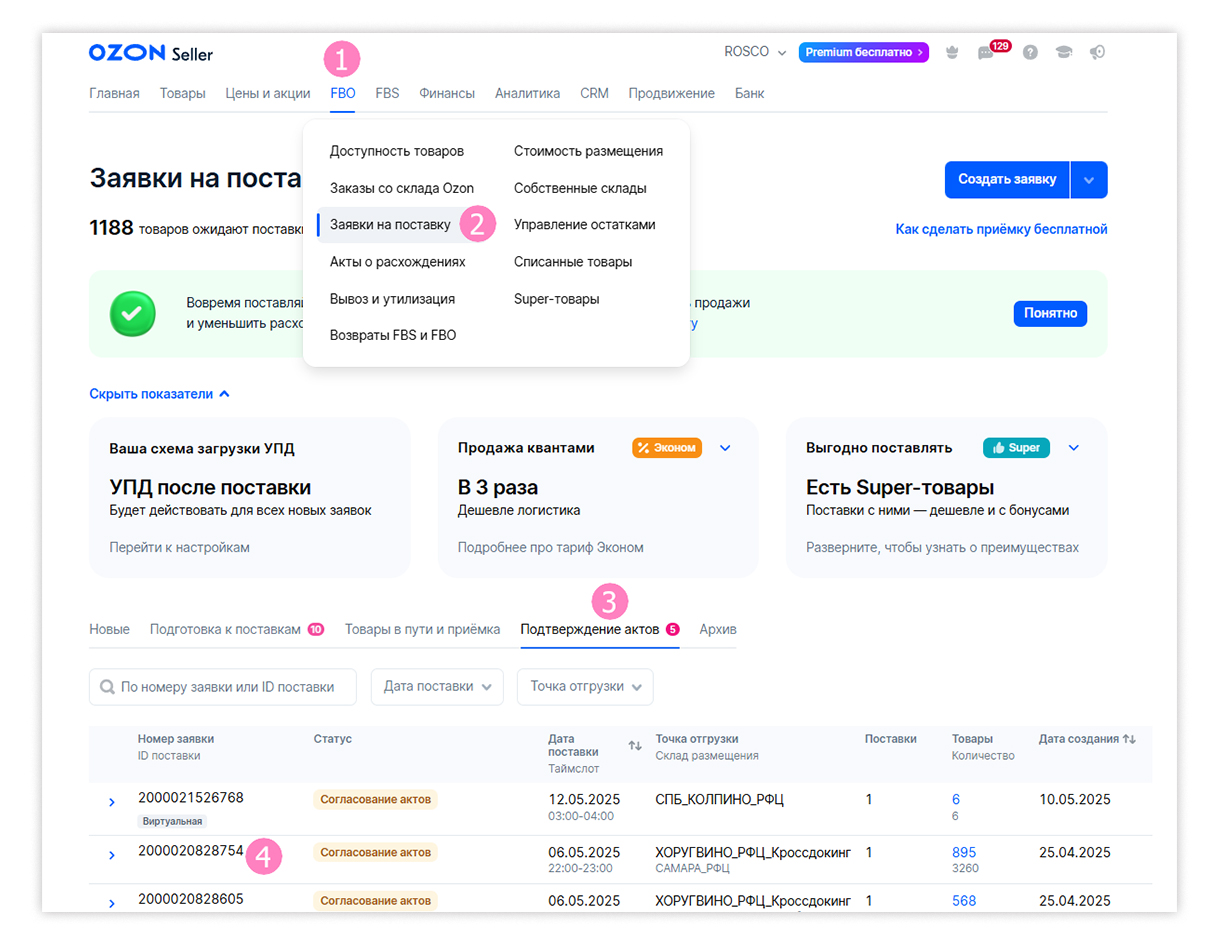
Task: Open the Точка отгрузки filter dropdown
Action: pyautogui.click(x=585, y=687)
